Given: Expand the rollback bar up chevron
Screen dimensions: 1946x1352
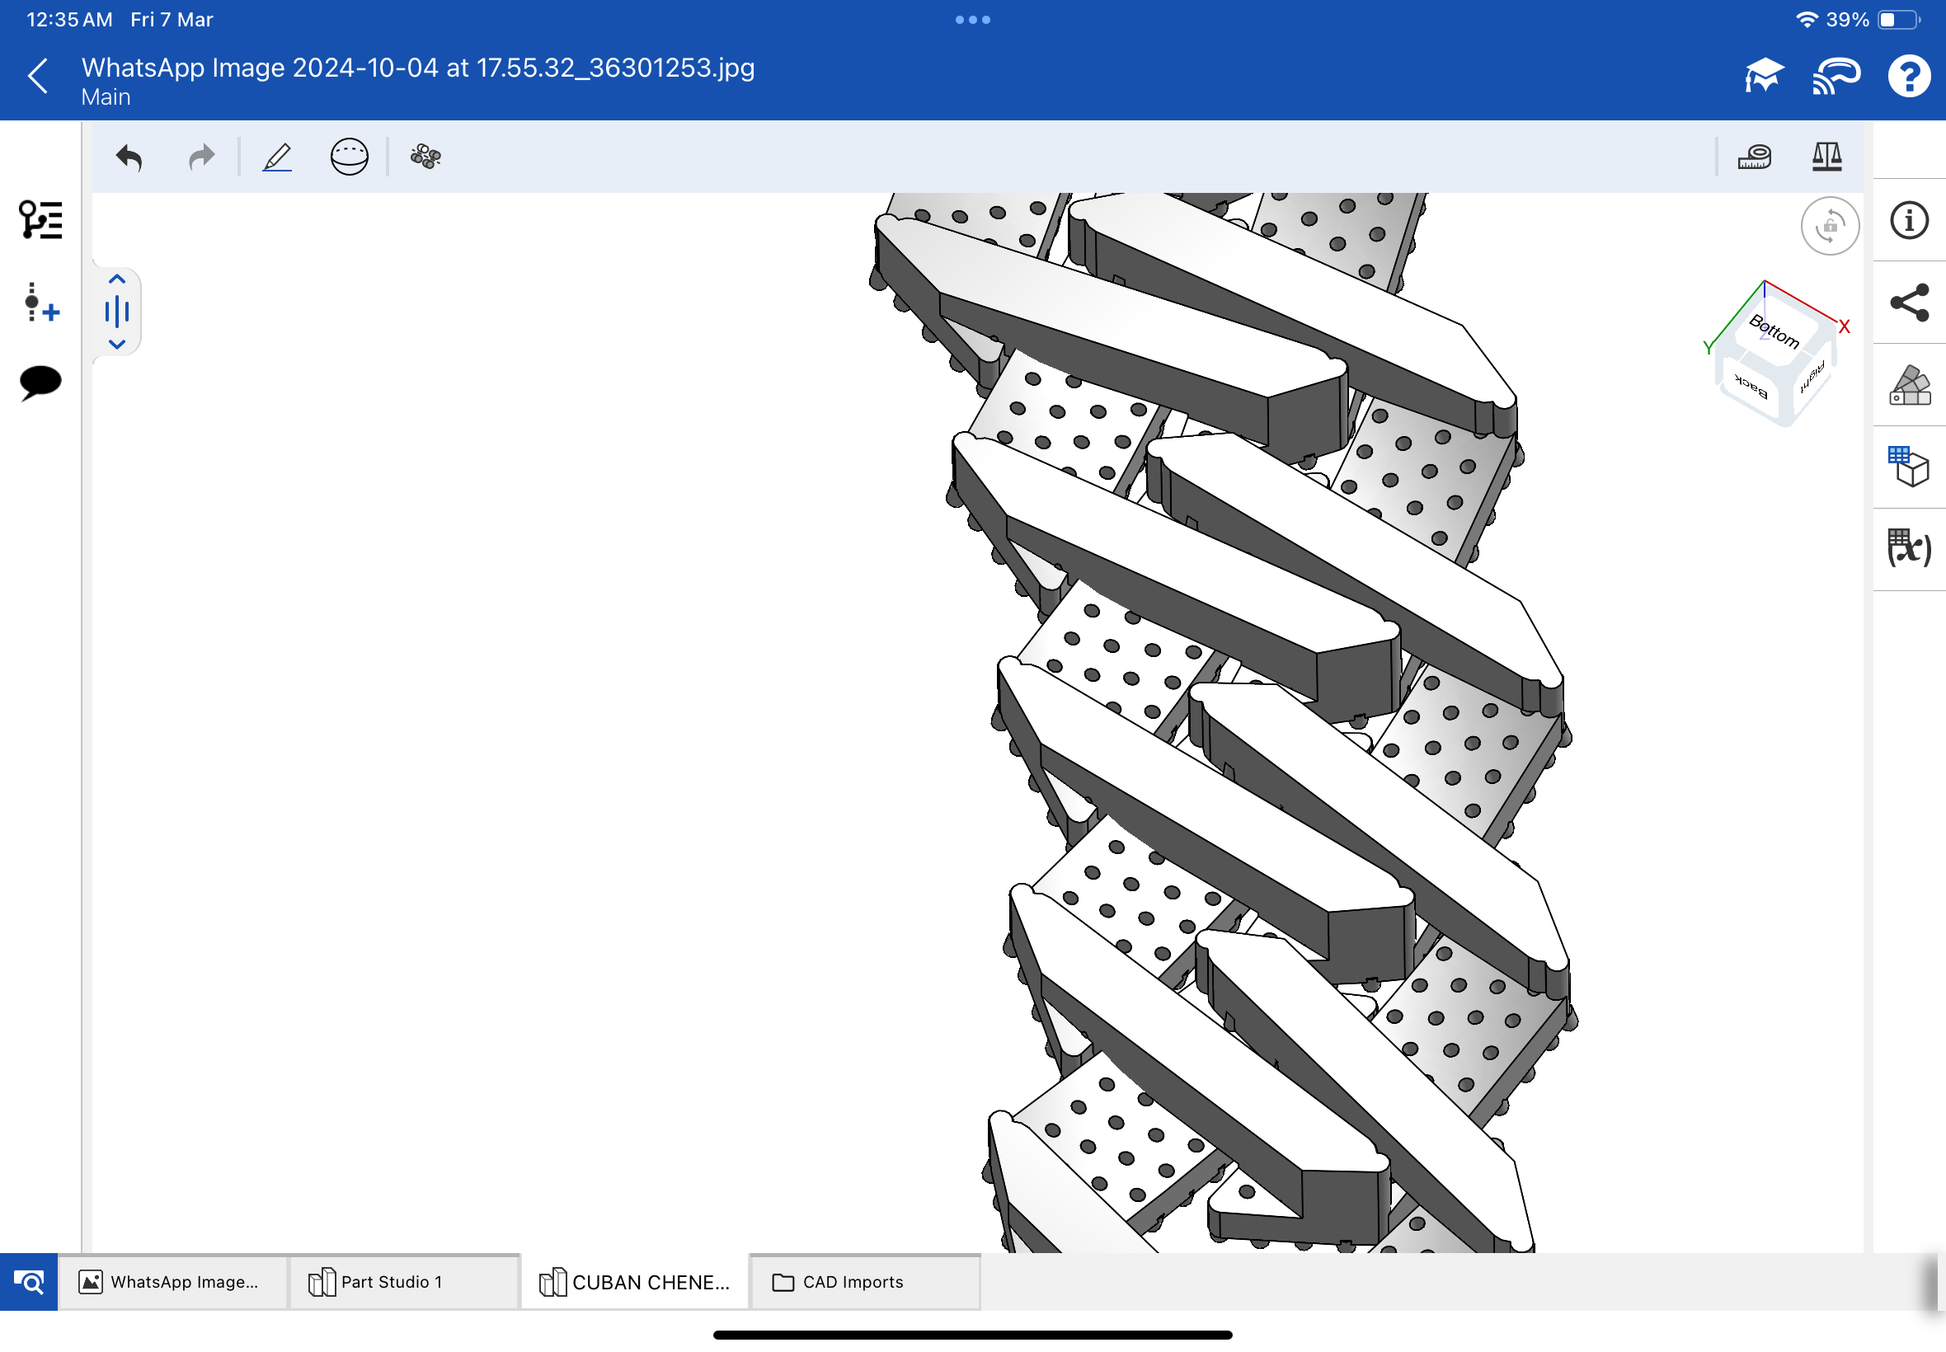Looking at the screenshot, I should coord(117,280).
